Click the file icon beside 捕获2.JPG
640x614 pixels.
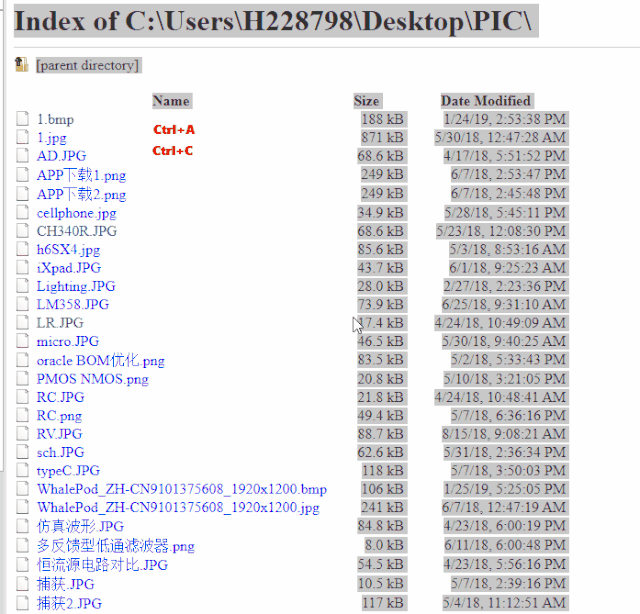point(22,603)
